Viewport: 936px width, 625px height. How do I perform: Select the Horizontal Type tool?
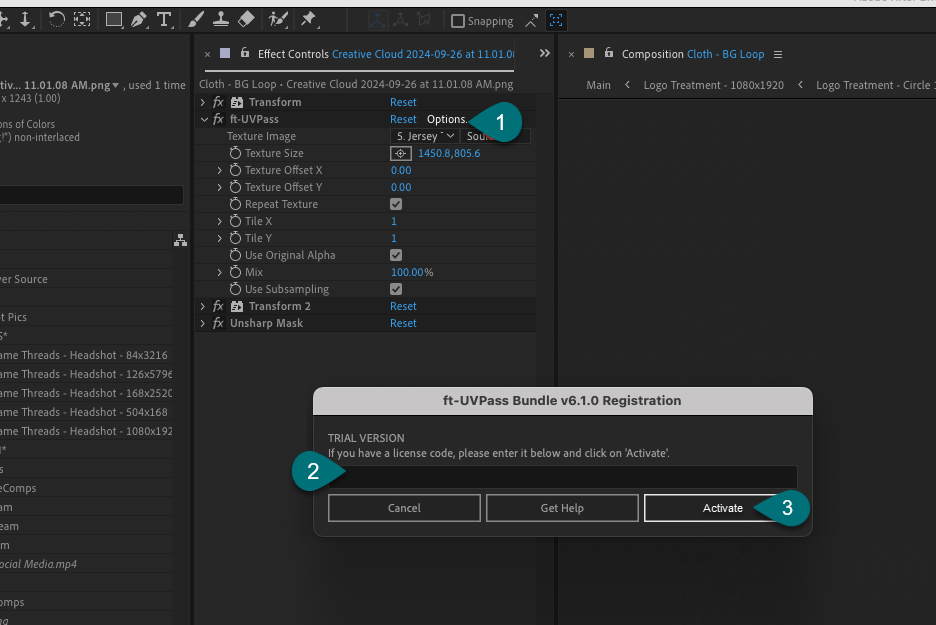[164, 20]
